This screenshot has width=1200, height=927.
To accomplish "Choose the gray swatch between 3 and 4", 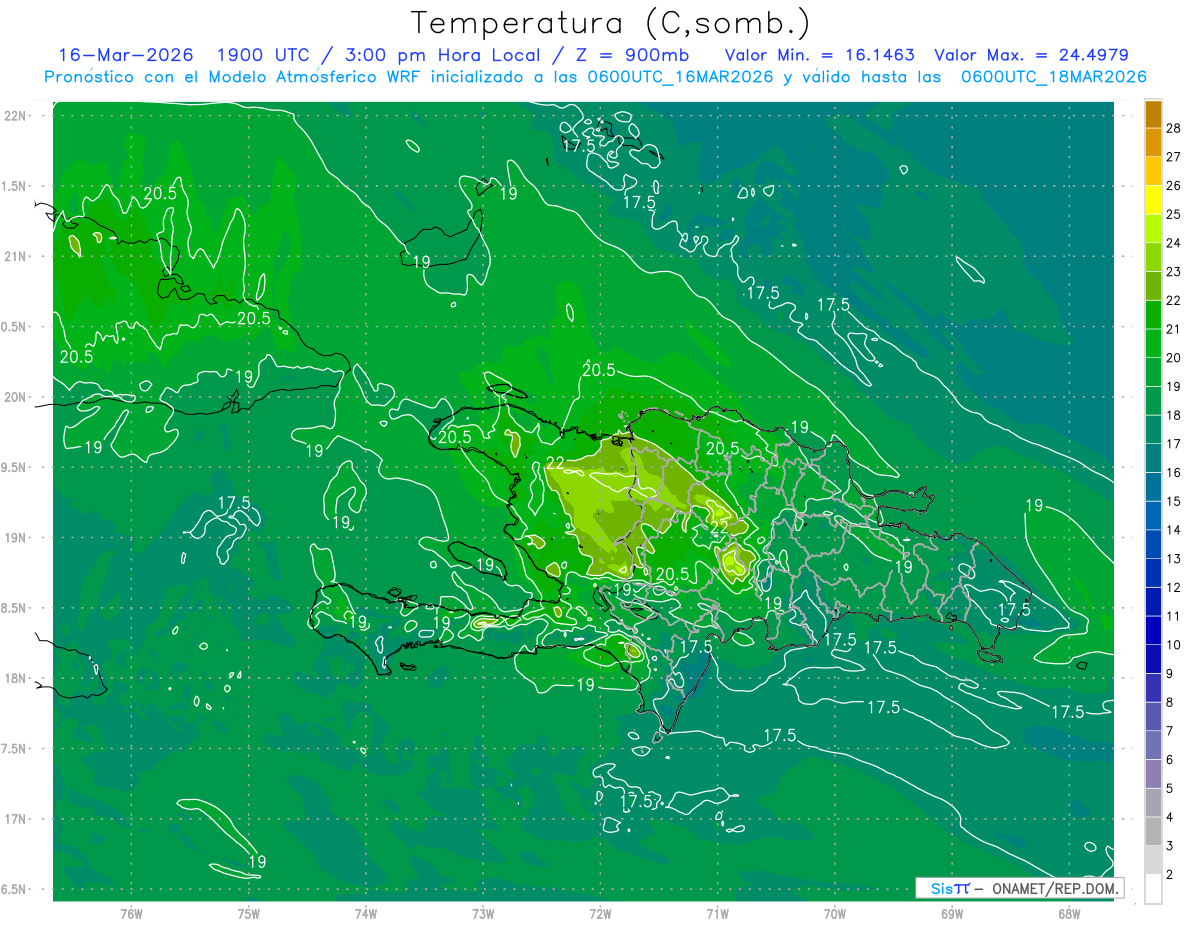I will tap(1153, 831).
